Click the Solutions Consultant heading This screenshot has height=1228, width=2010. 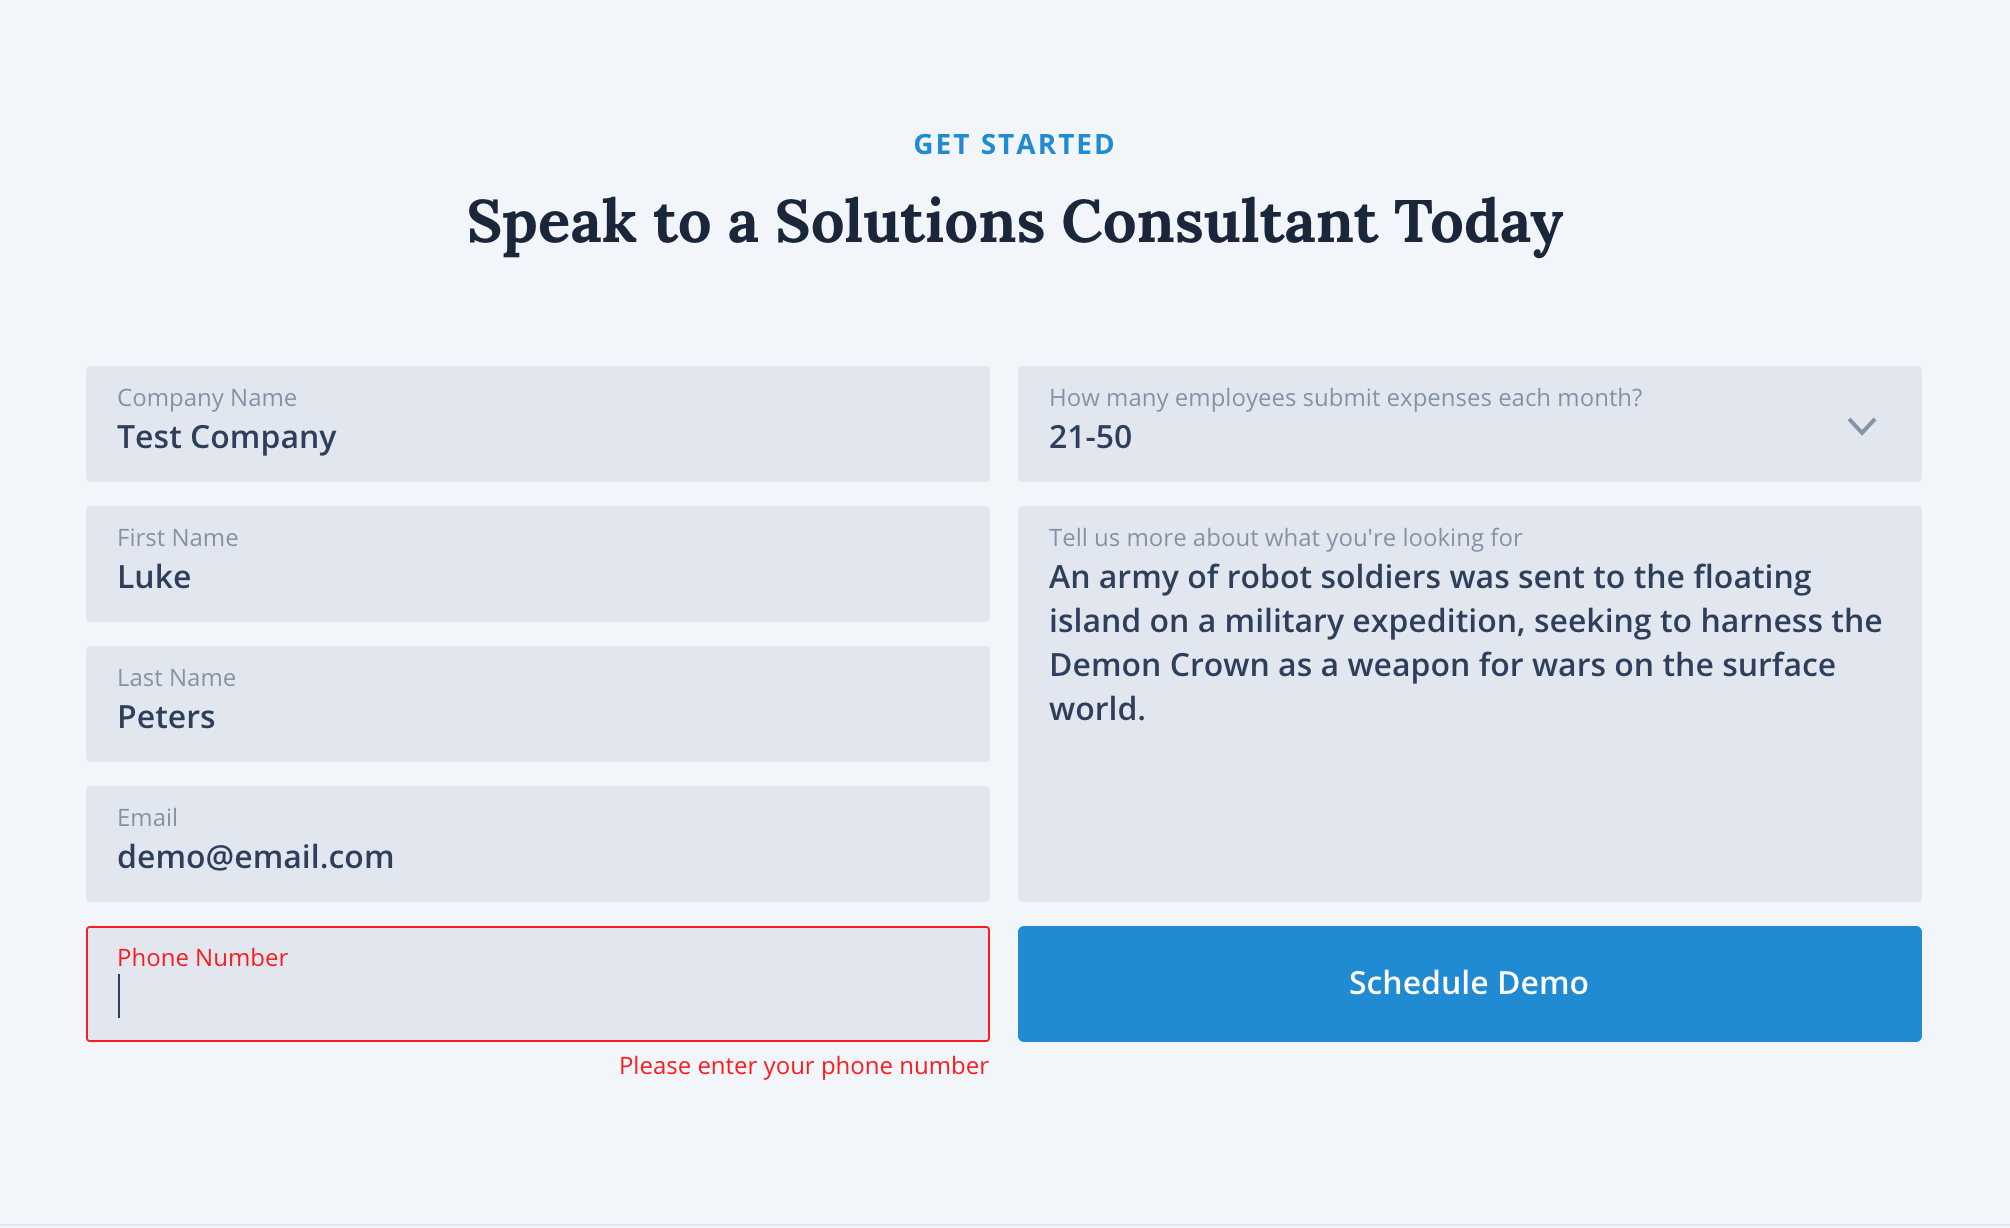[1014, 222]
